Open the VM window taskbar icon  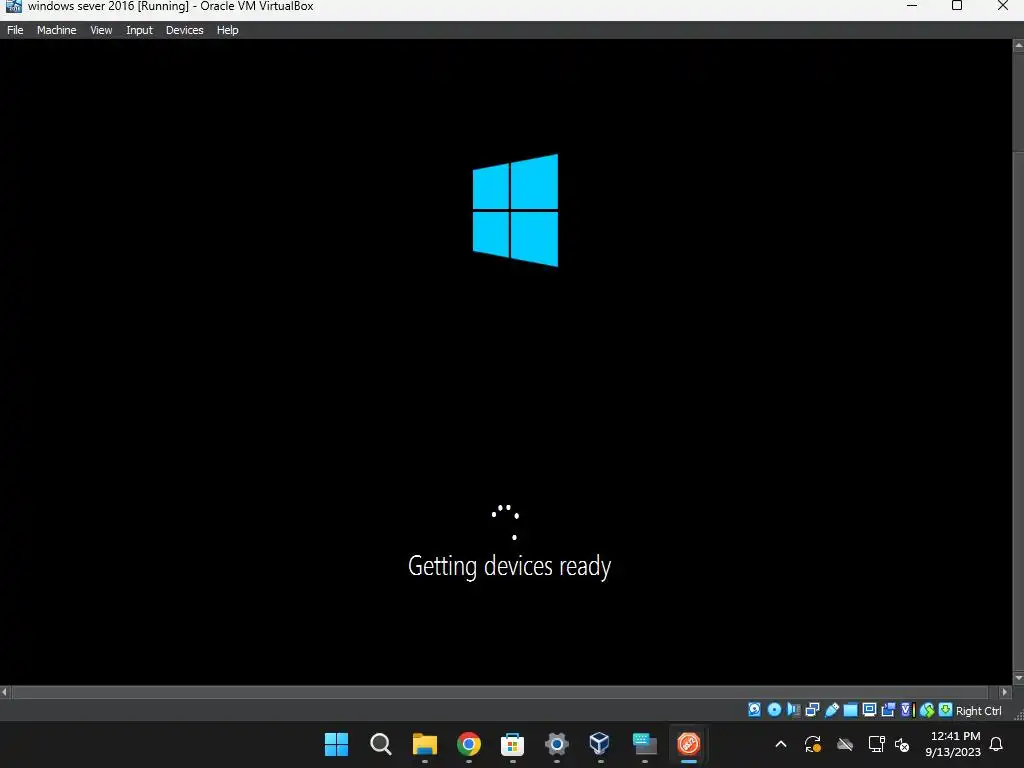645,744
